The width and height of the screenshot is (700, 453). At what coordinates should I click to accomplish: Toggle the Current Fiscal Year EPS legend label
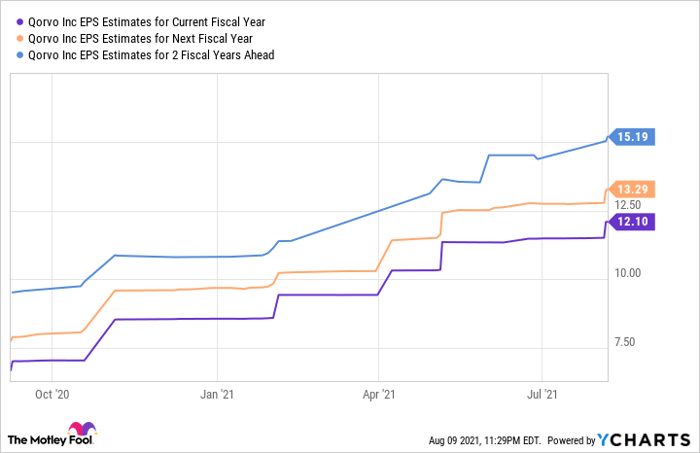tap(137, 21)
